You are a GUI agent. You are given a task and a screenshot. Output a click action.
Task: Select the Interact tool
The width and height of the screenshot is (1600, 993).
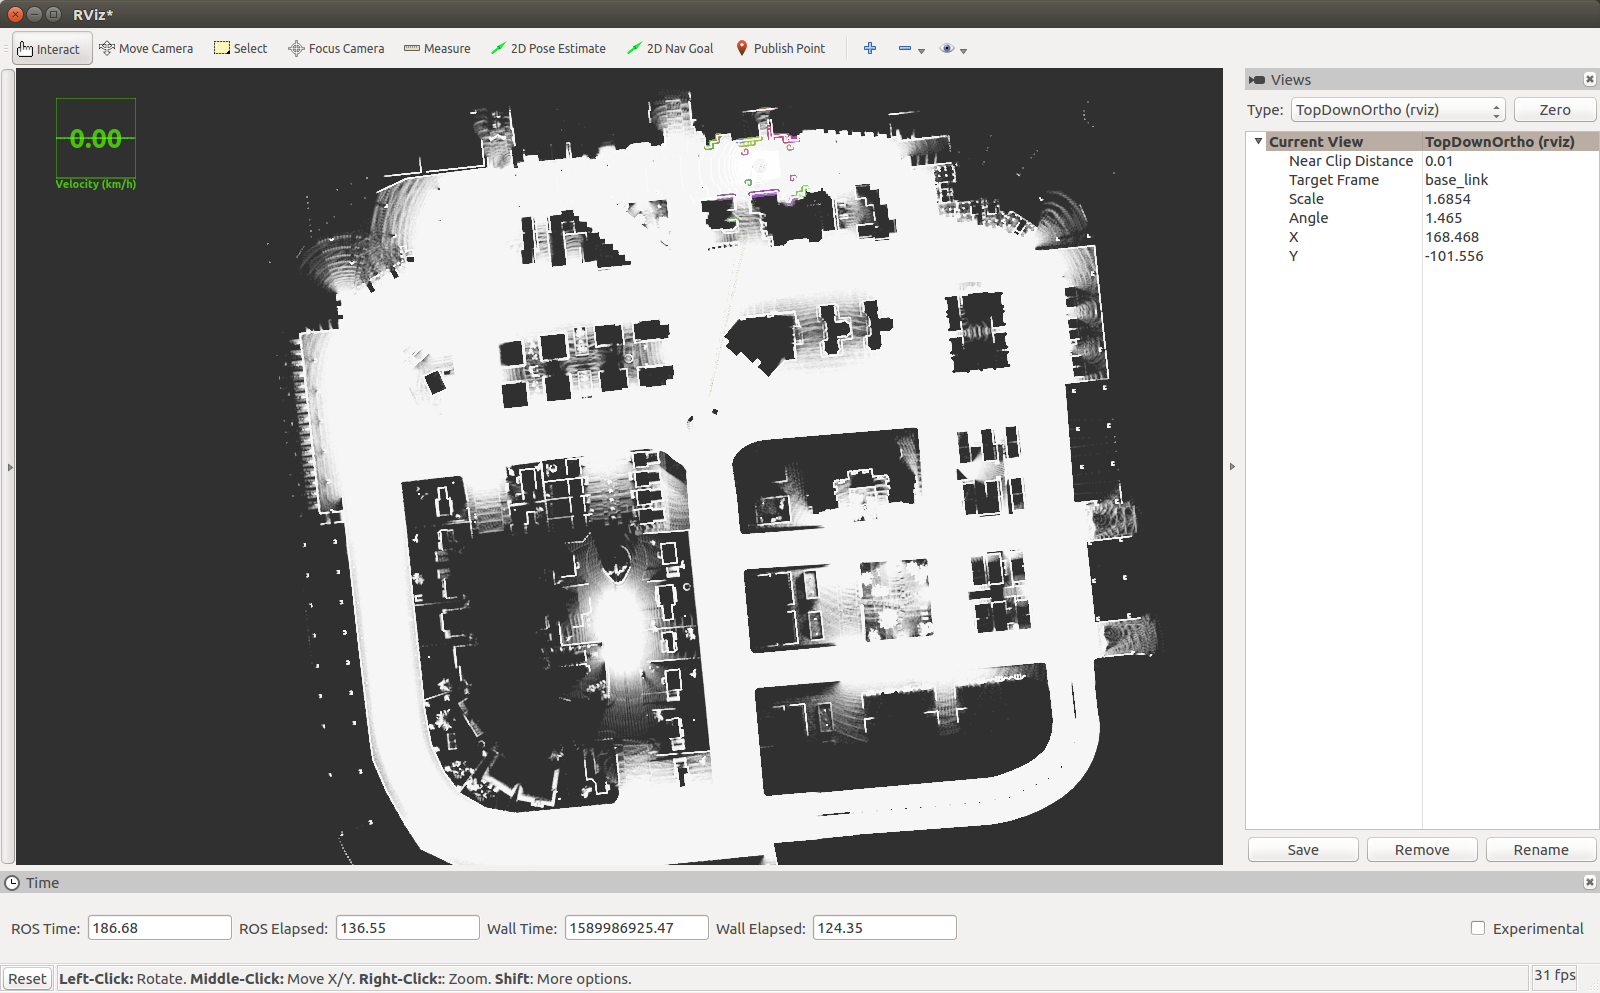click(x=52, y=49)
